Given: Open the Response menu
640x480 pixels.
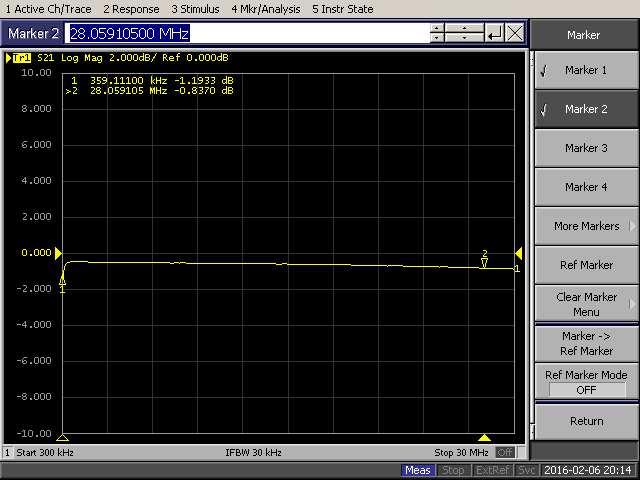Looking at the screenshot, I should point(131,9).
